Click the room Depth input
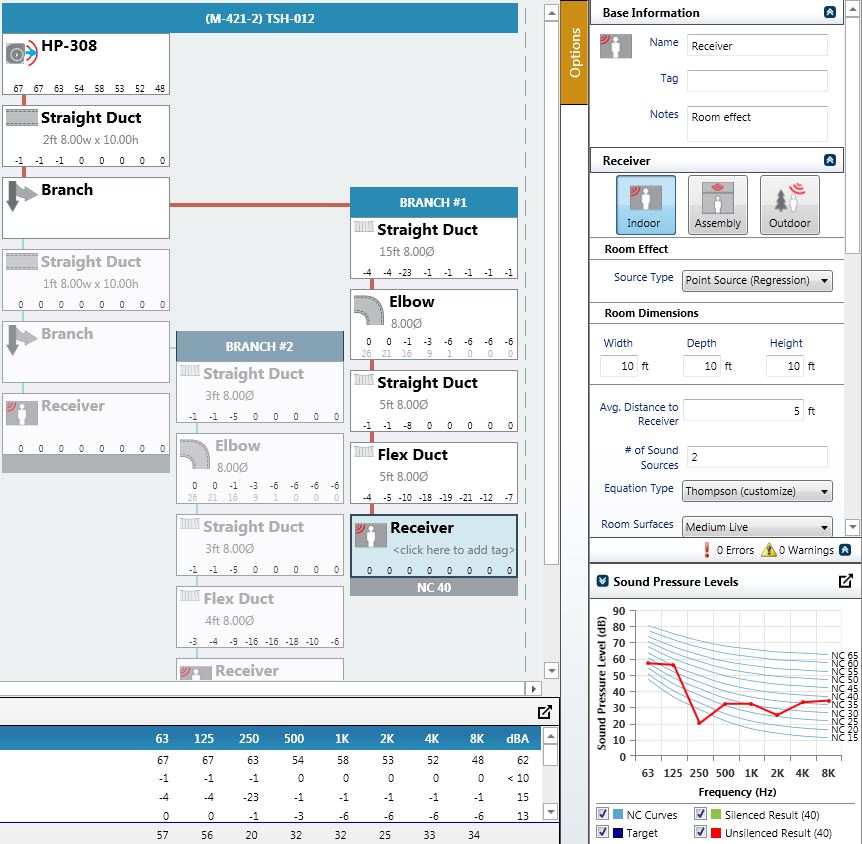The image size is (862, 844). coord(701,366)
